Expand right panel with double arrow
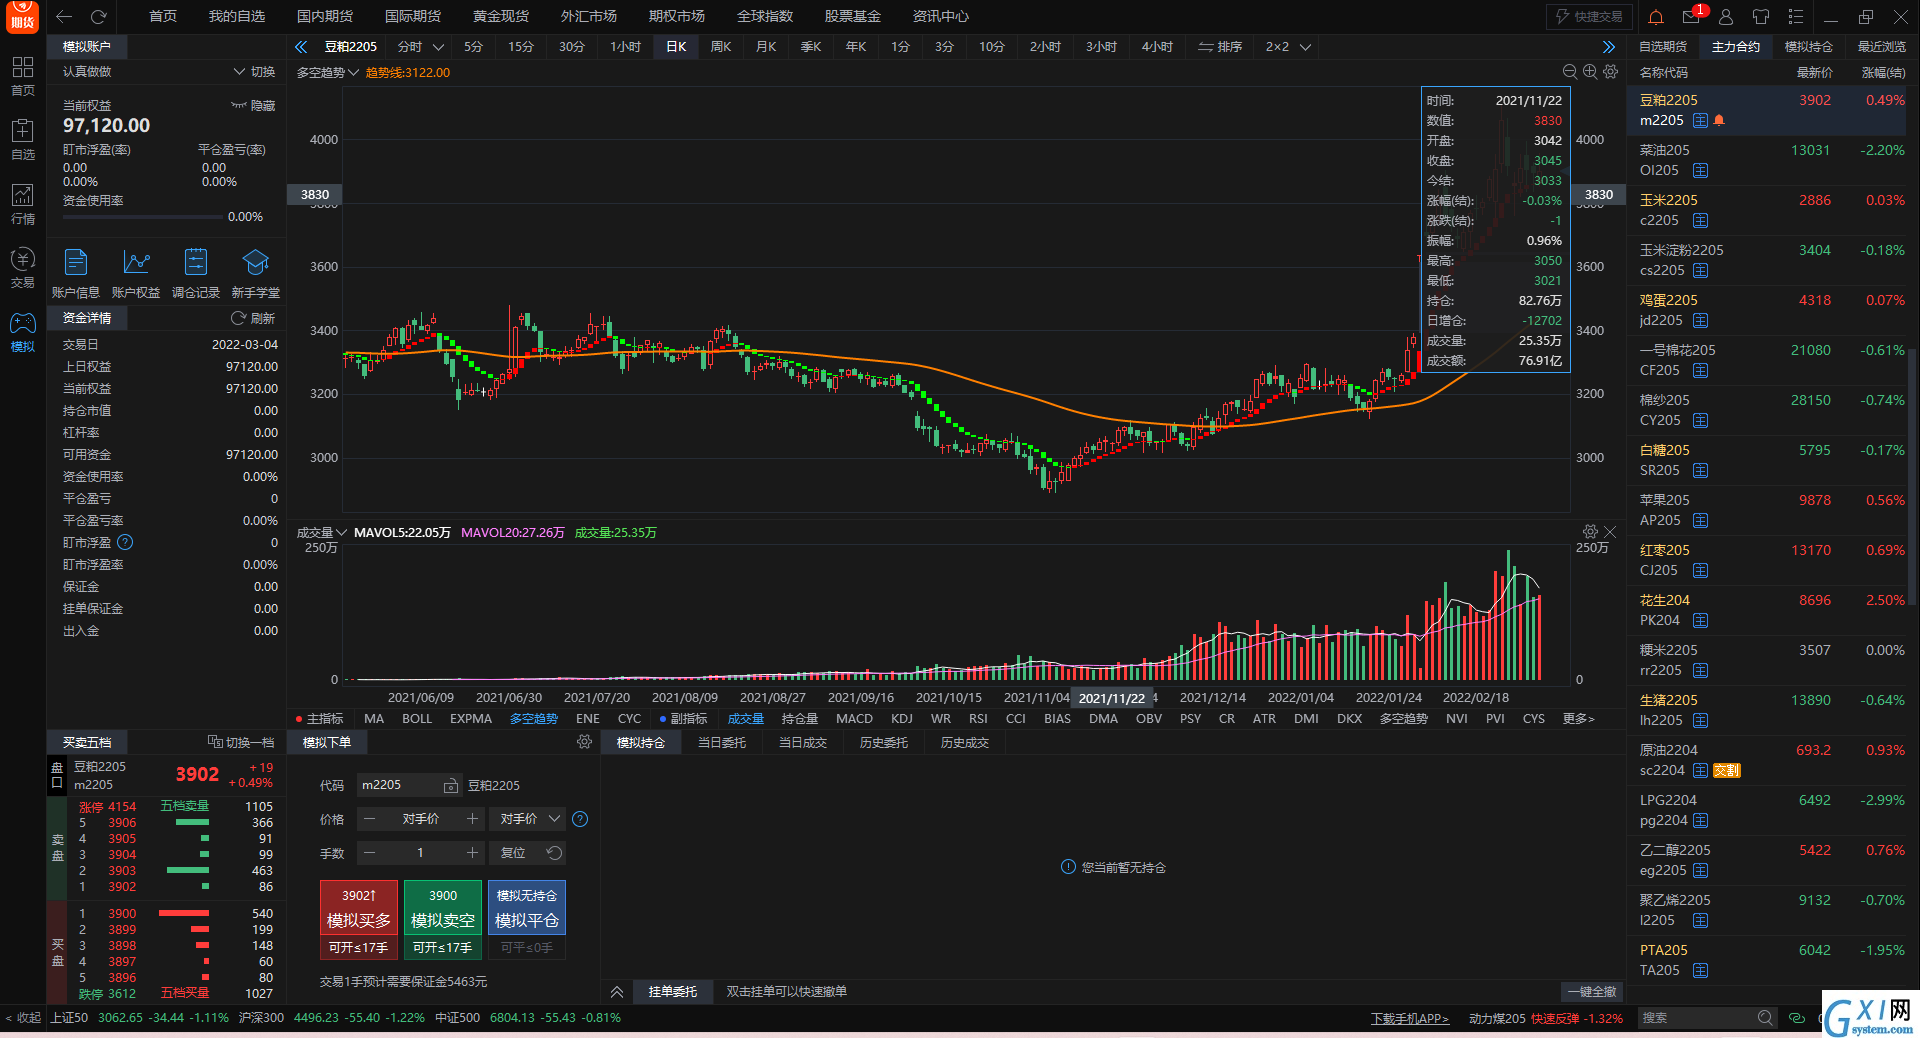 (1609, 47)
